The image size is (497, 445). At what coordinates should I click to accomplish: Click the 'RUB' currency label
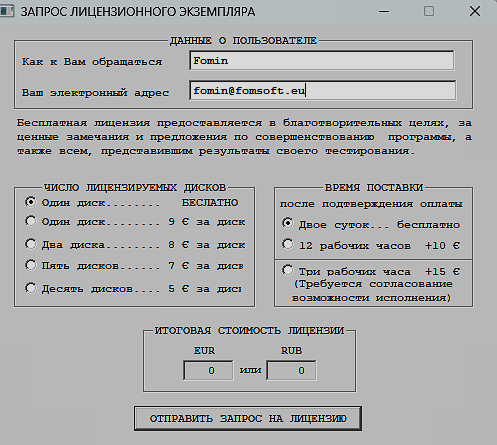[291, 351]
